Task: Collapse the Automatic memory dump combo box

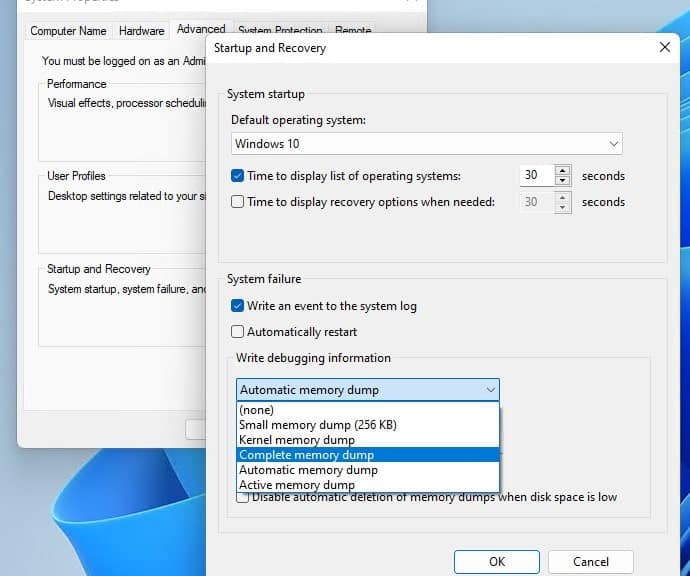Action: [367, 390]
